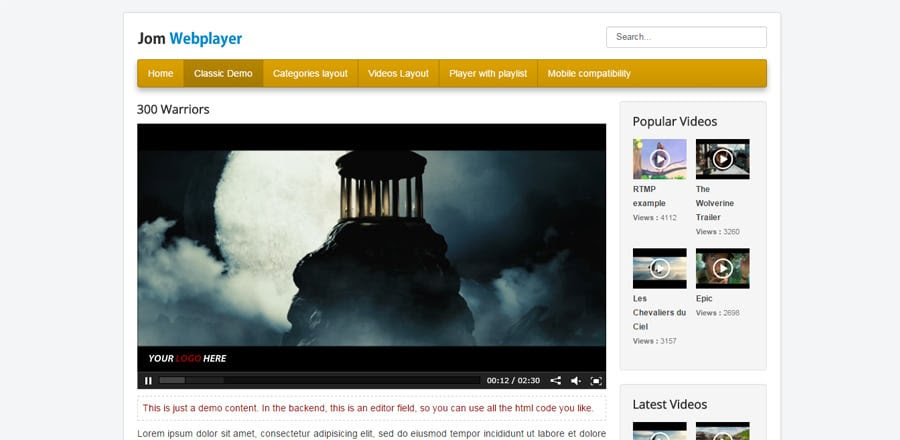Play the RTMP example thumbnail
Image resolution: width=900 pixels, height=440 pixels.
pos(660,159)
